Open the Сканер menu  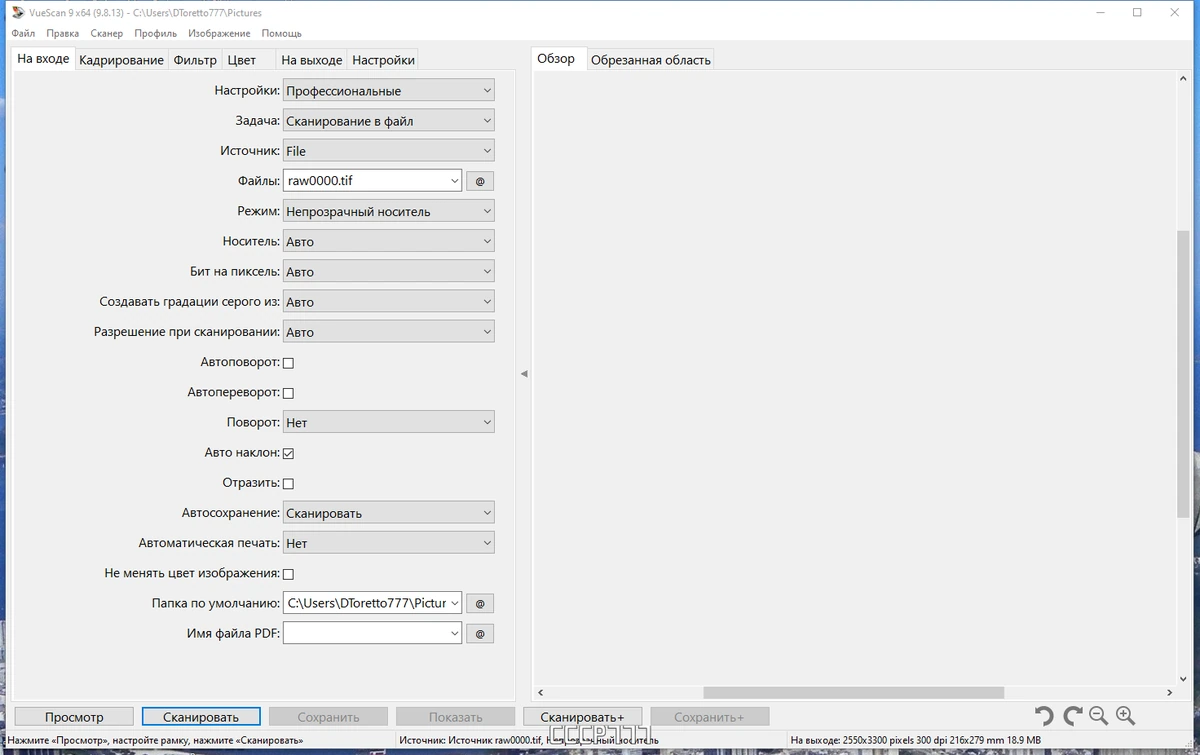tap(106, 33)
